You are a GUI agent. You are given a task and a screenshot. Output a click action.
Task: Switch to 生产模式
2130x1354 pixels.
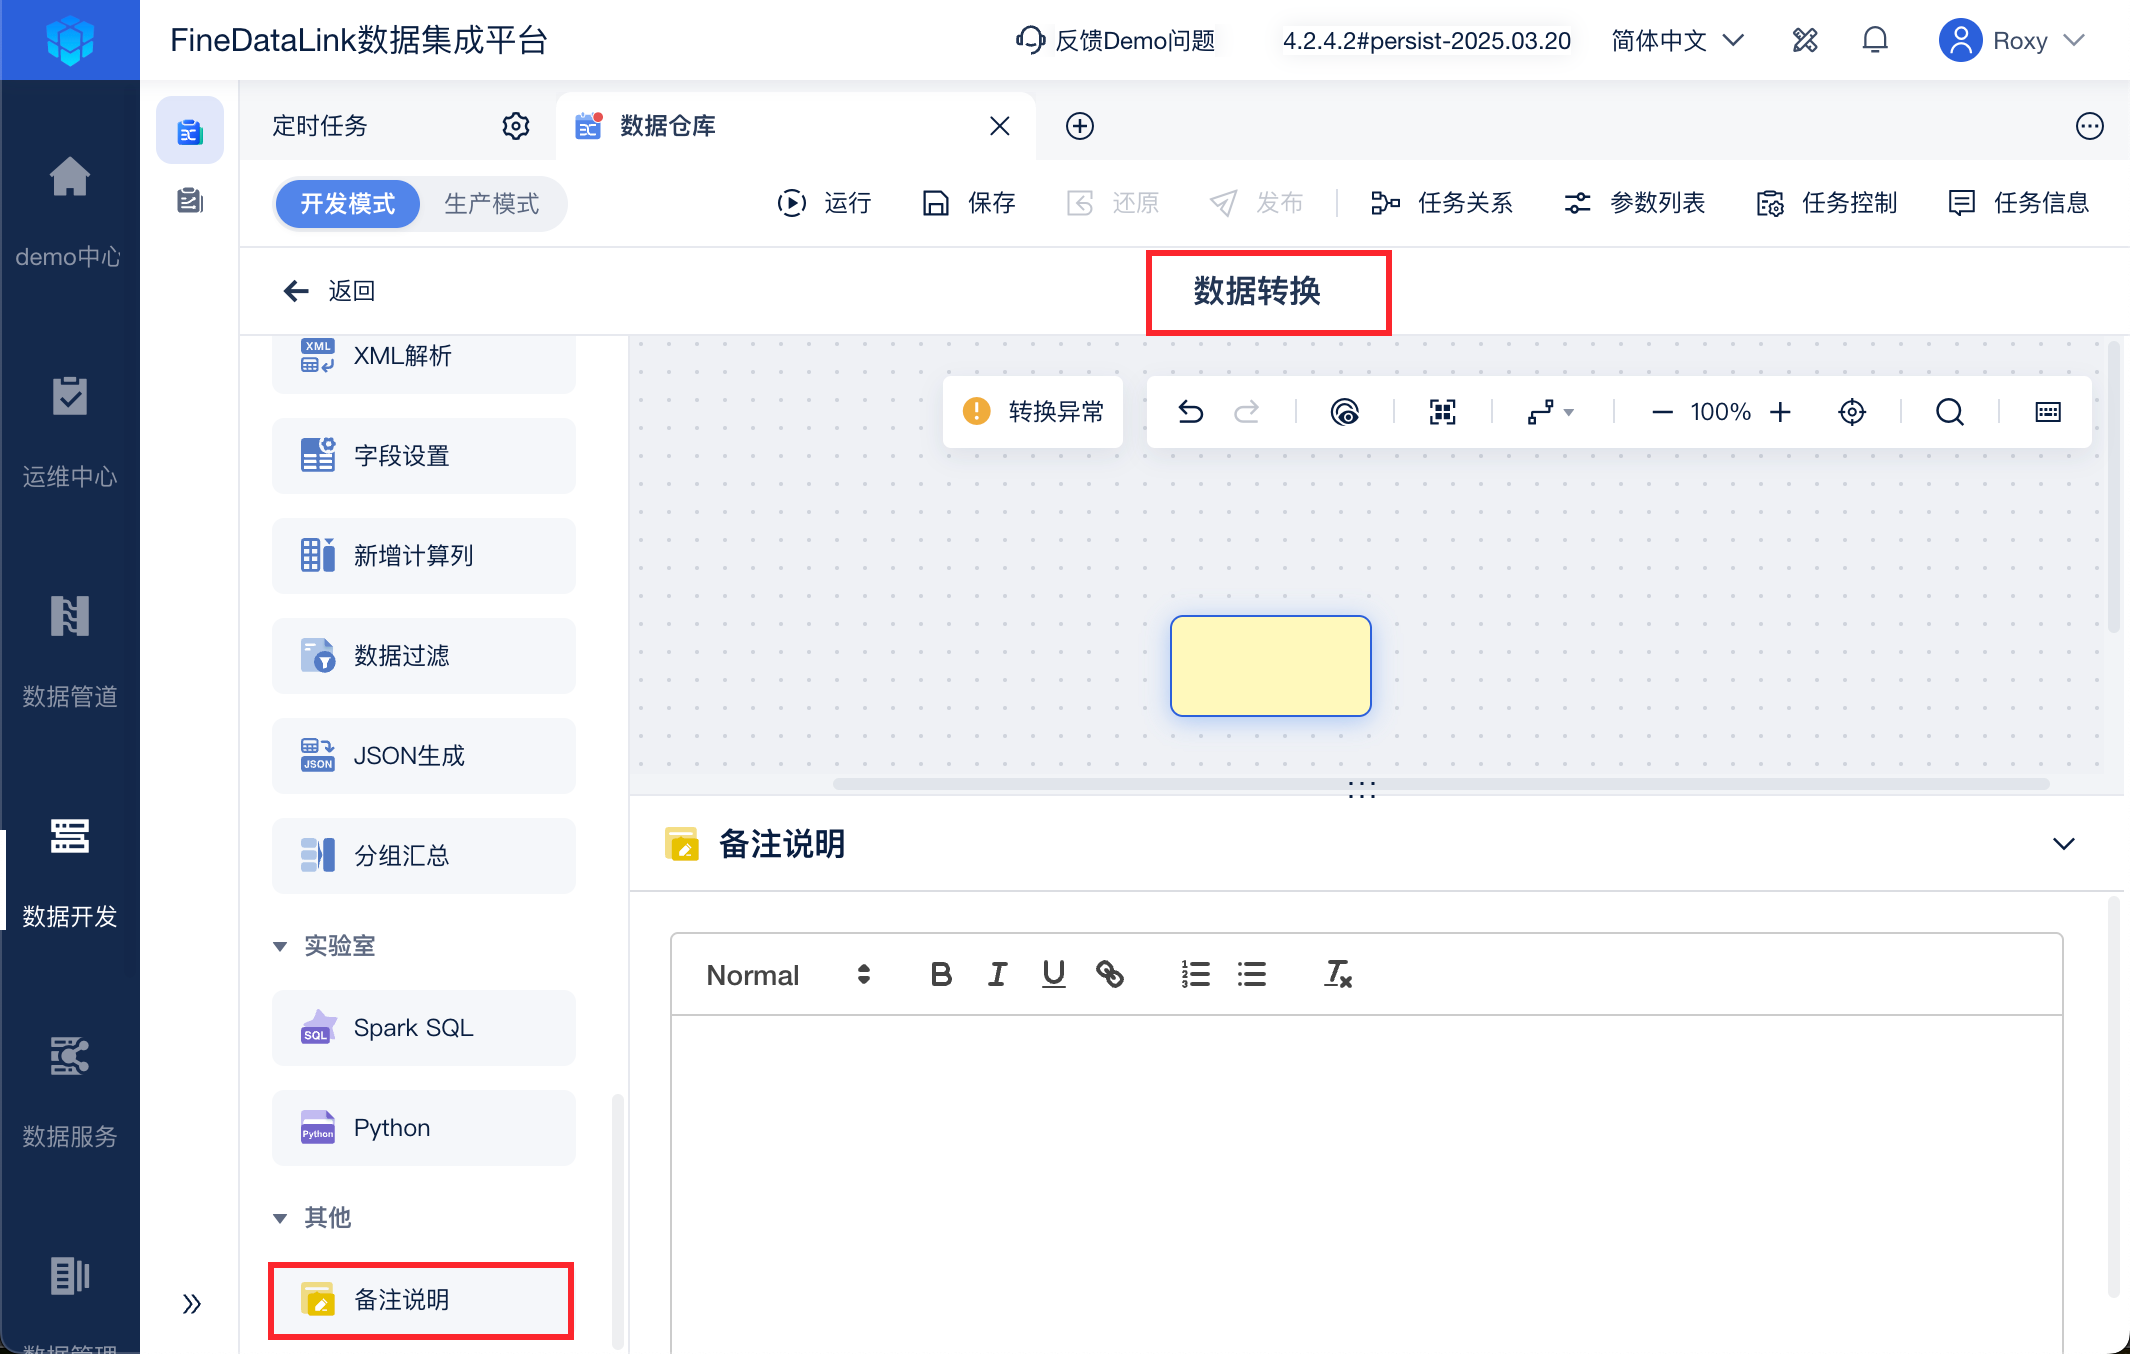tap(492, 204)
